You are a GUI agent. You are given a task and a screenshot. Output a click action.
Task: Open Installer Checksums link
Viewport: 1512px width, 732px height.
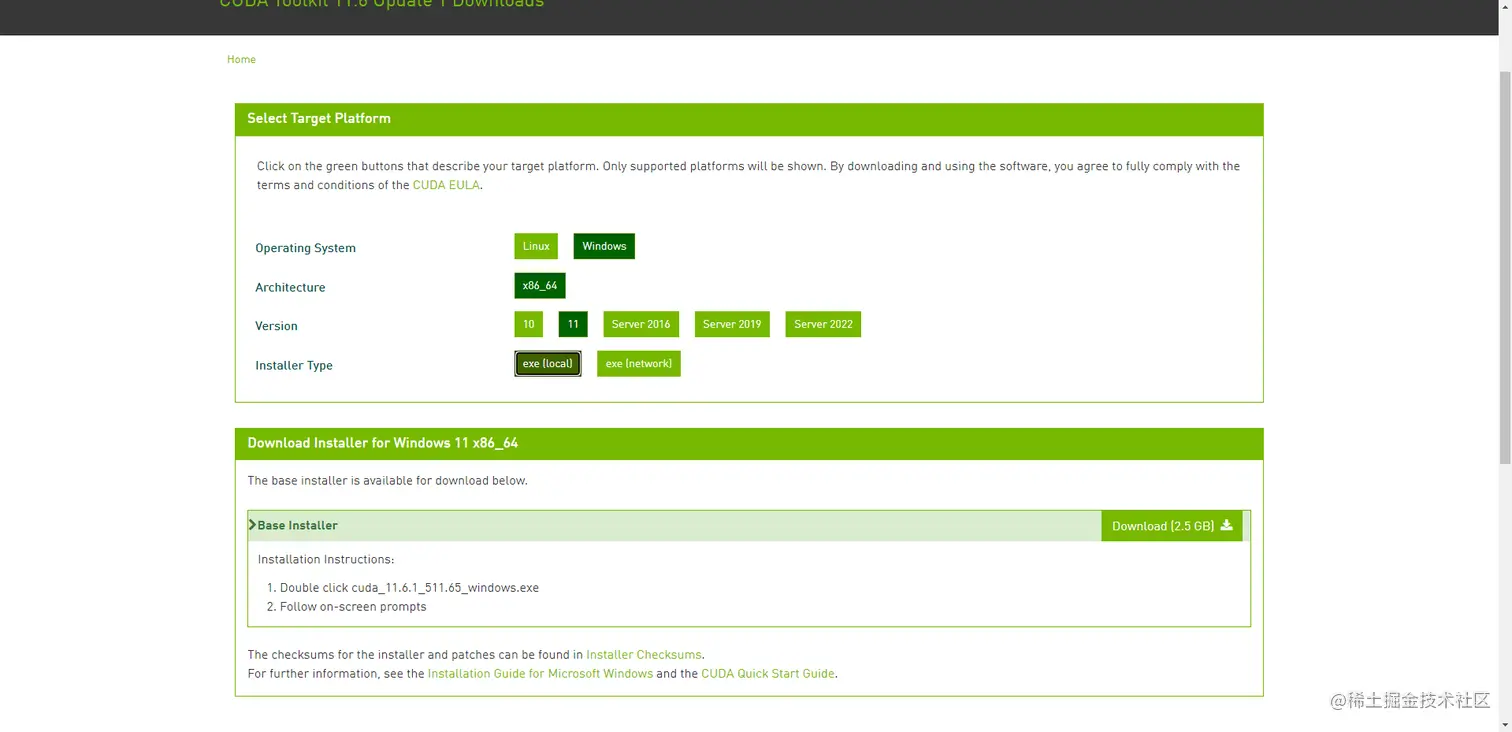pos(644,655)
